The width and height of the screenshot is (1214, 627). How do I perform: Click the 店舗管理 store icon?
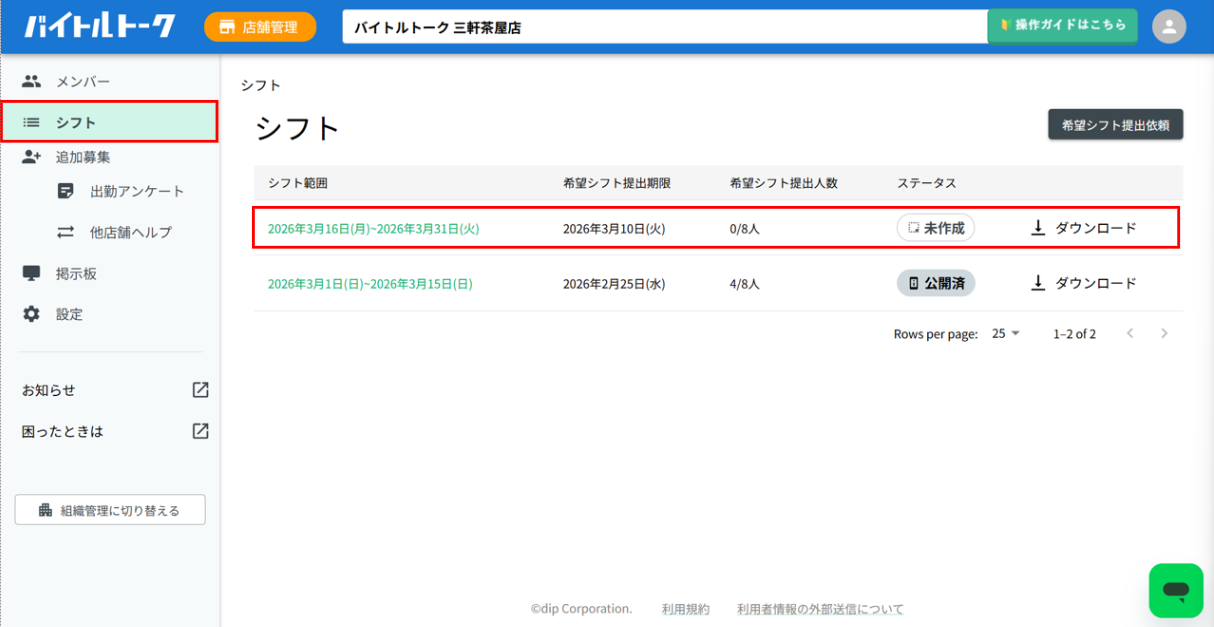coord(227,27)
